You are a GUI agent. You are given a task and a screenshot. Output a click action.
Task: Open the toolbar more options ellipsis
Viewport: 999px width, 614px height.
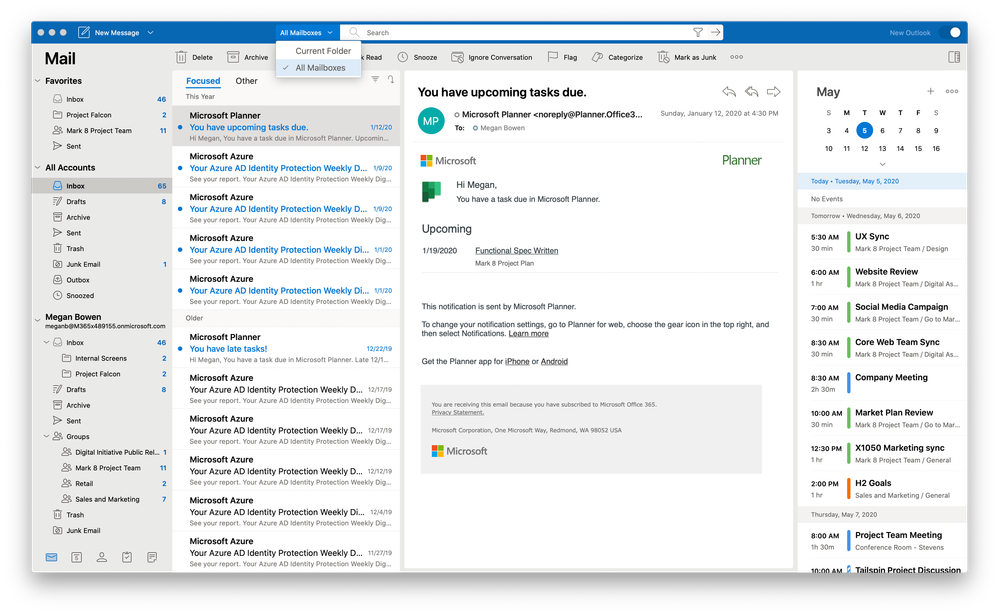click(737, 57)
